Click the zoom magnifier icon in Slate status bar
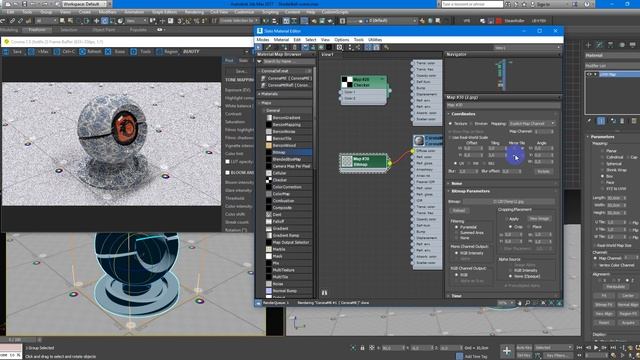The height and width of the screenshot is (360, 640). (527, 303)
